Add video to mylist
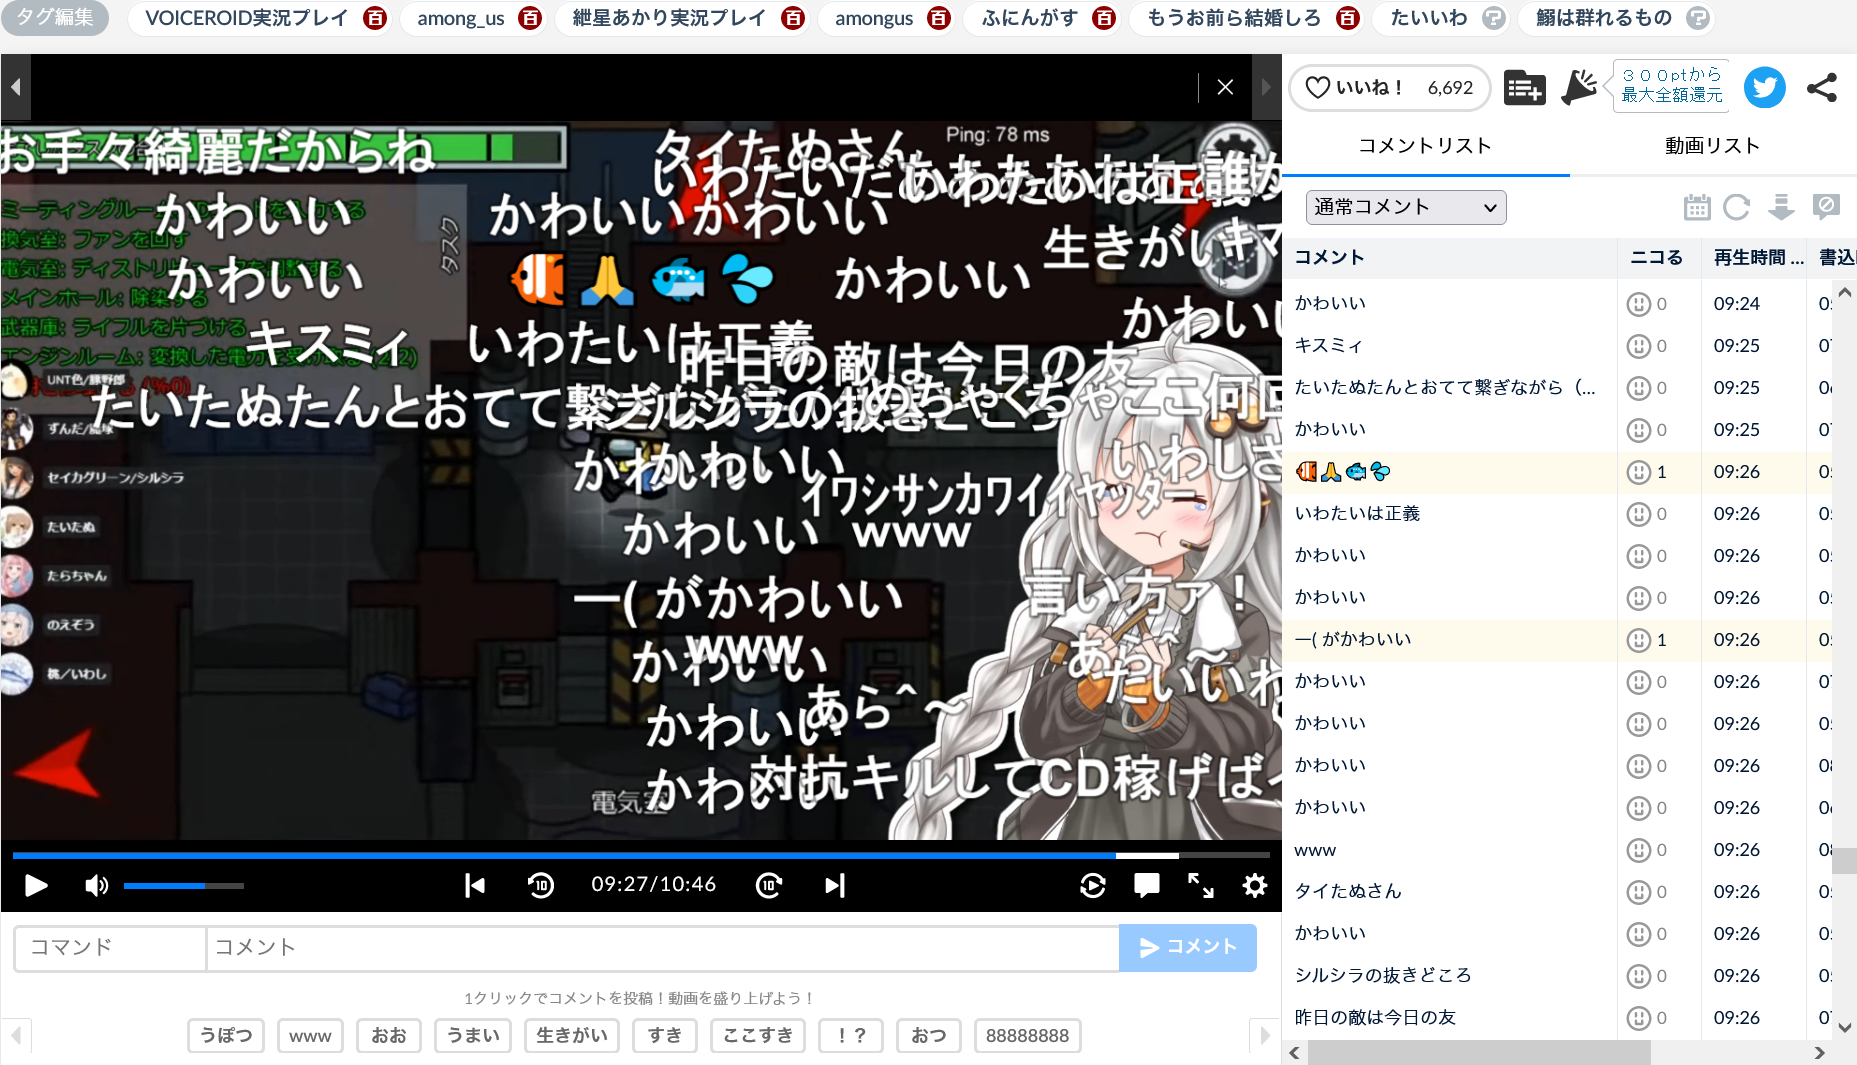Image resolution: width=1857 pixels, height=1065 pixels. (x=1525, y=88)
